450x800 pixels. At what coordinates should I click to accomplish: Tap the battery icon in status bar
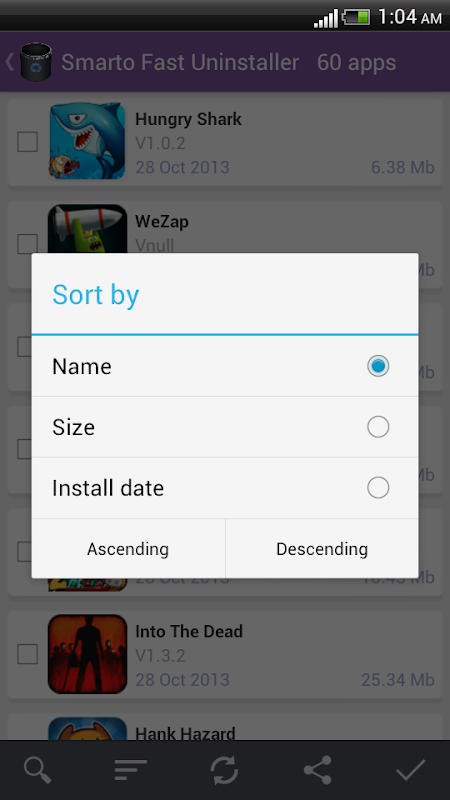356,17
